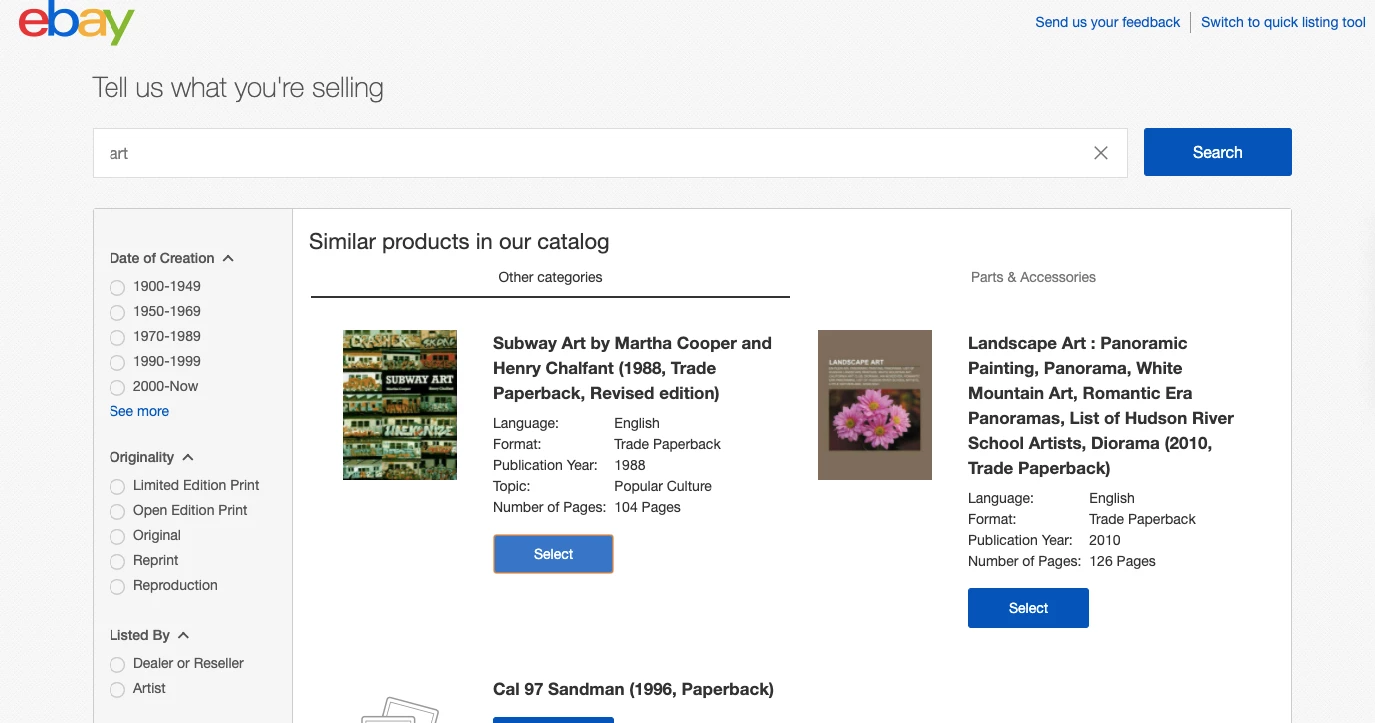Open the Landscape Art cover thumbnail

tap(875, 405)
